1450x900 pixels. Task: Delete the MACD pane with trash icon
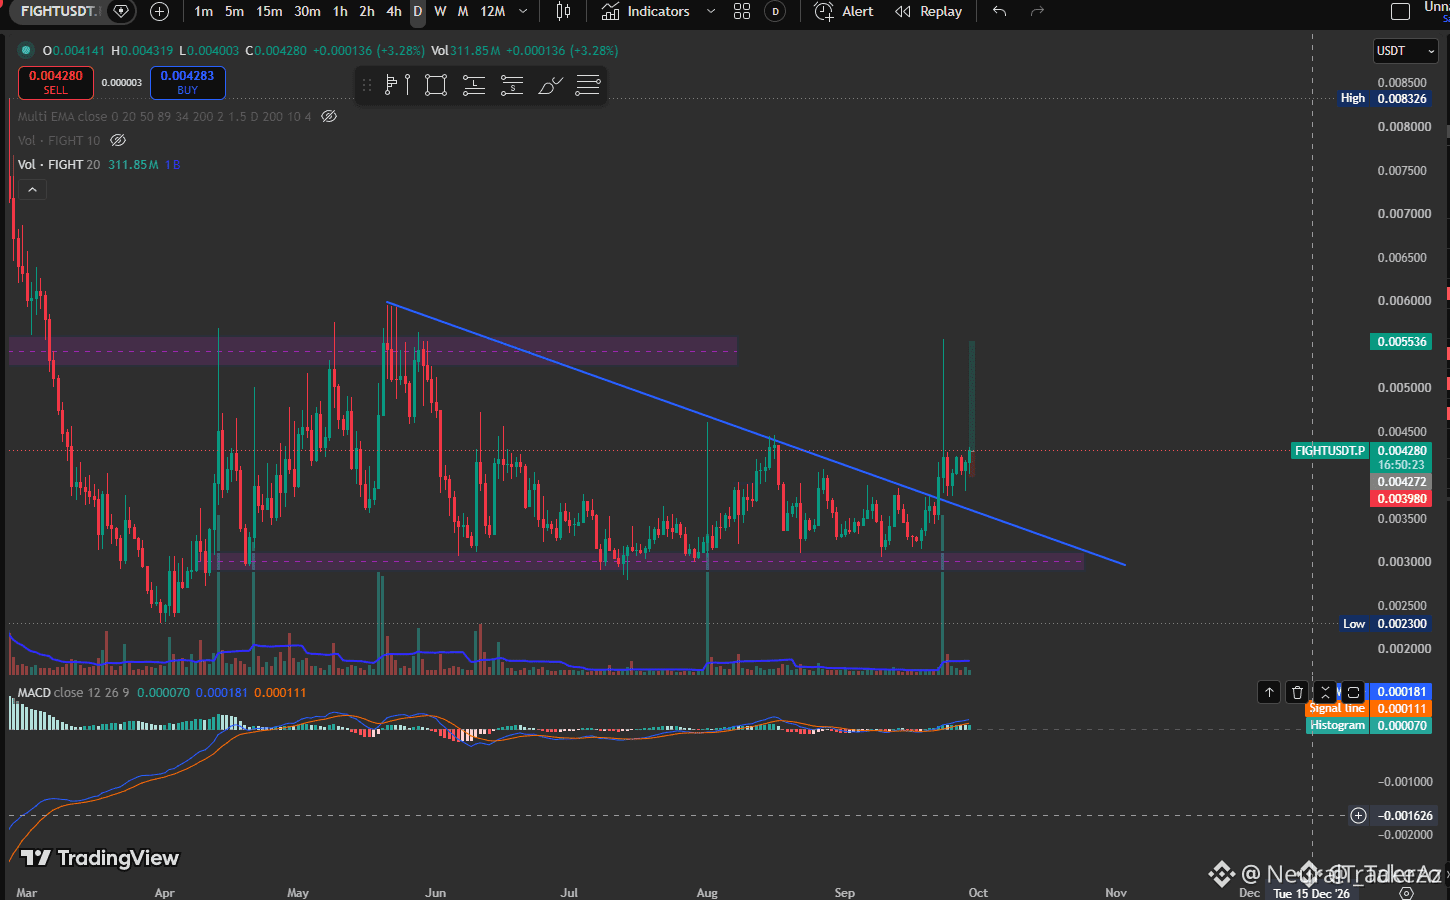tap(1297, 692)
